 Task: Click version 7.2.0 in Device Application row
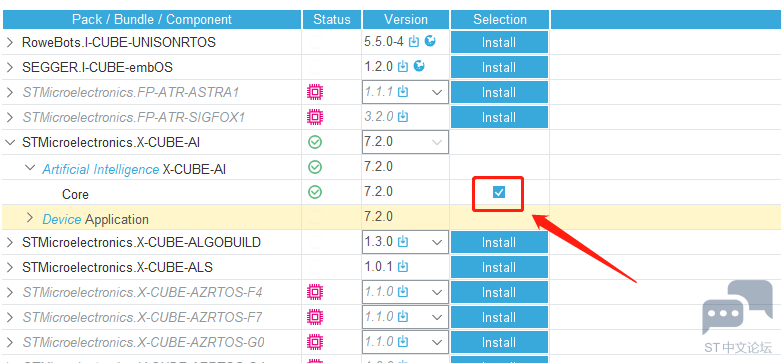coord(379,217)
